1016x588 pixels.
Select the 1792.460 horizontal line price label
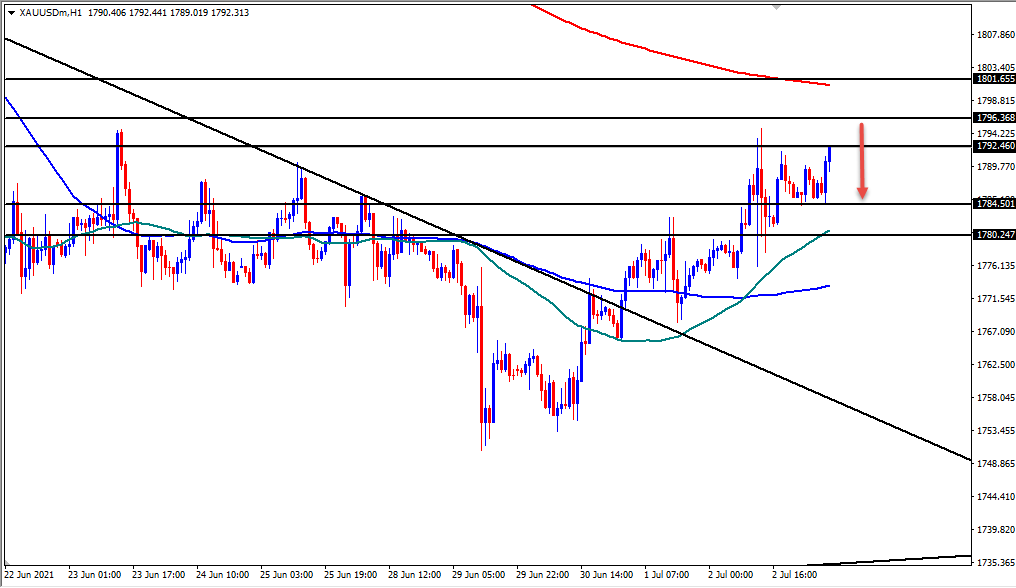click(x=995, y=146)
